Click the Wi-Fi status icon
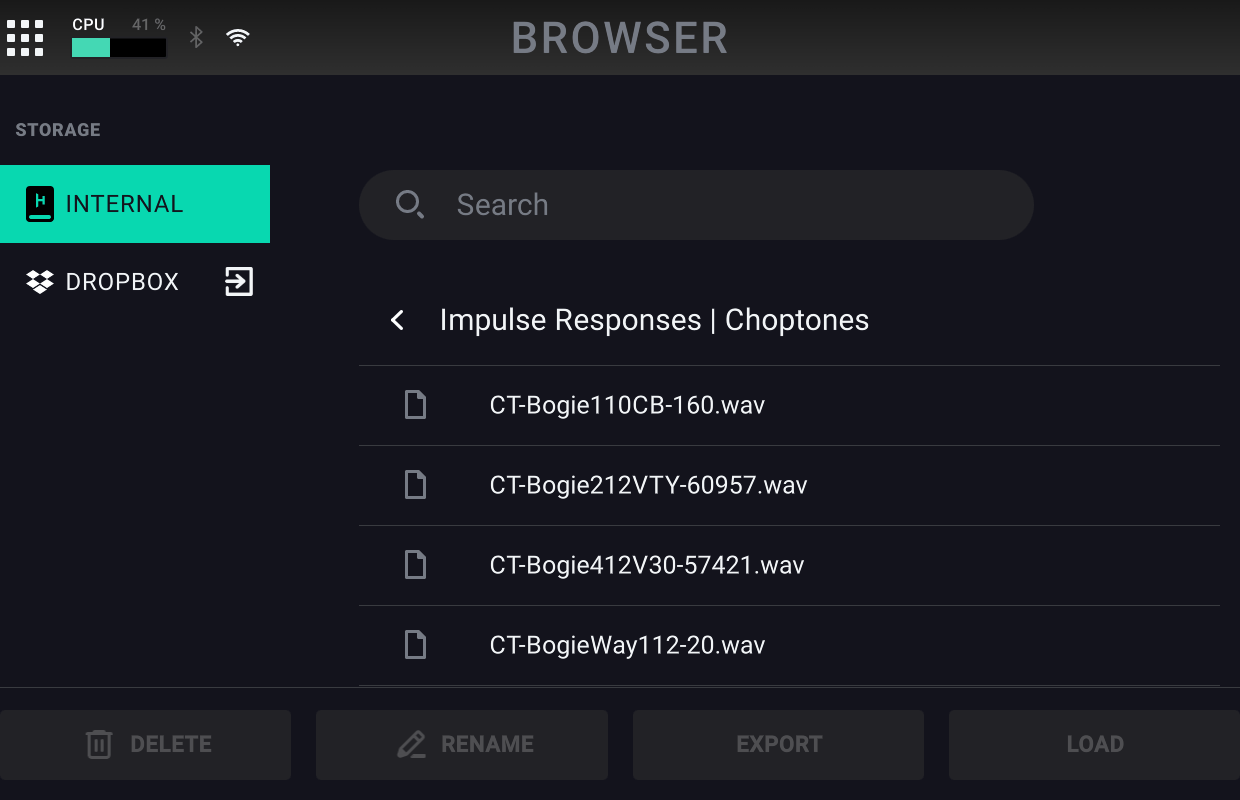 click(x=238, y=38)
